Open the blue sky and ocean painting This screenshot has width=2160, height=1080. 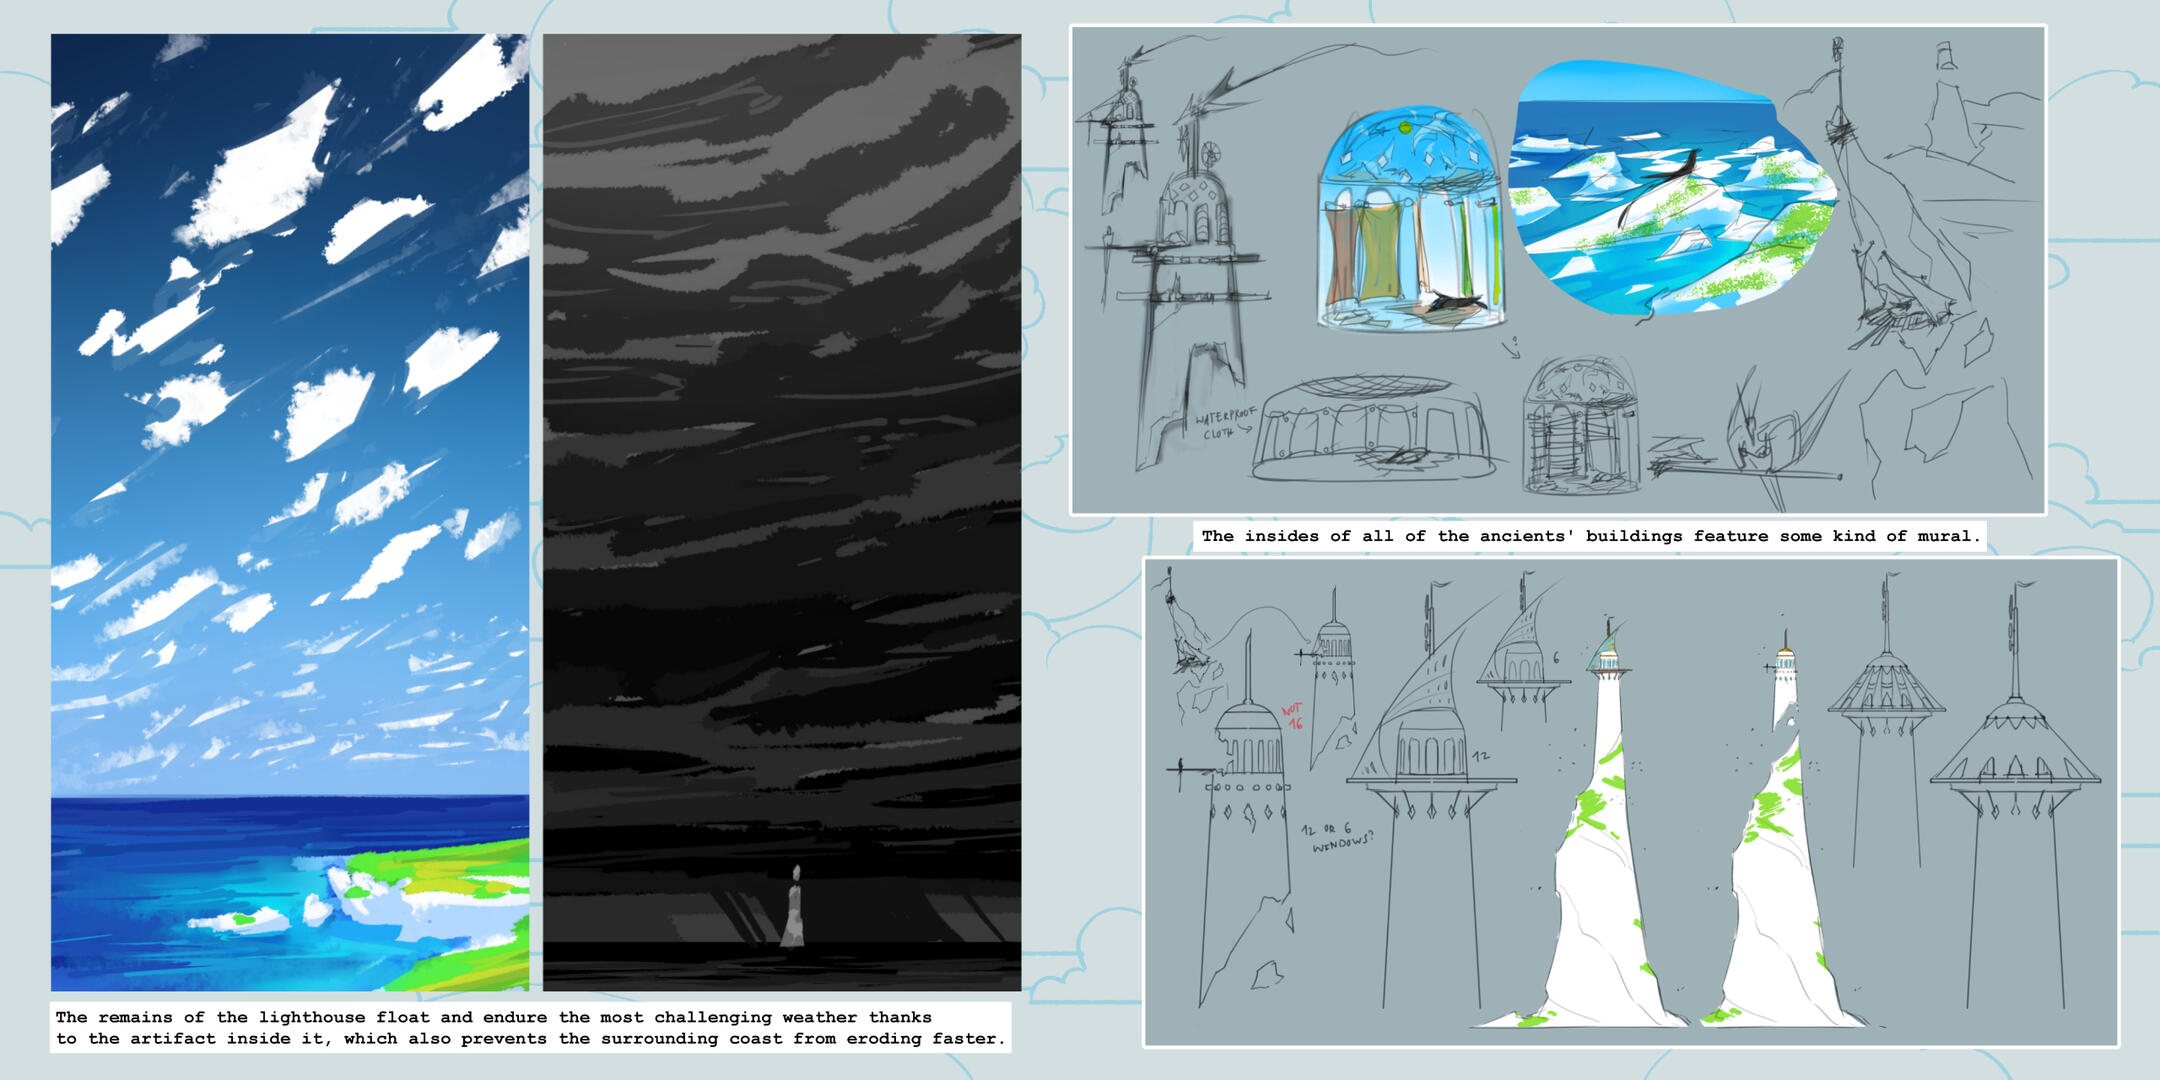tap(290, 512)
